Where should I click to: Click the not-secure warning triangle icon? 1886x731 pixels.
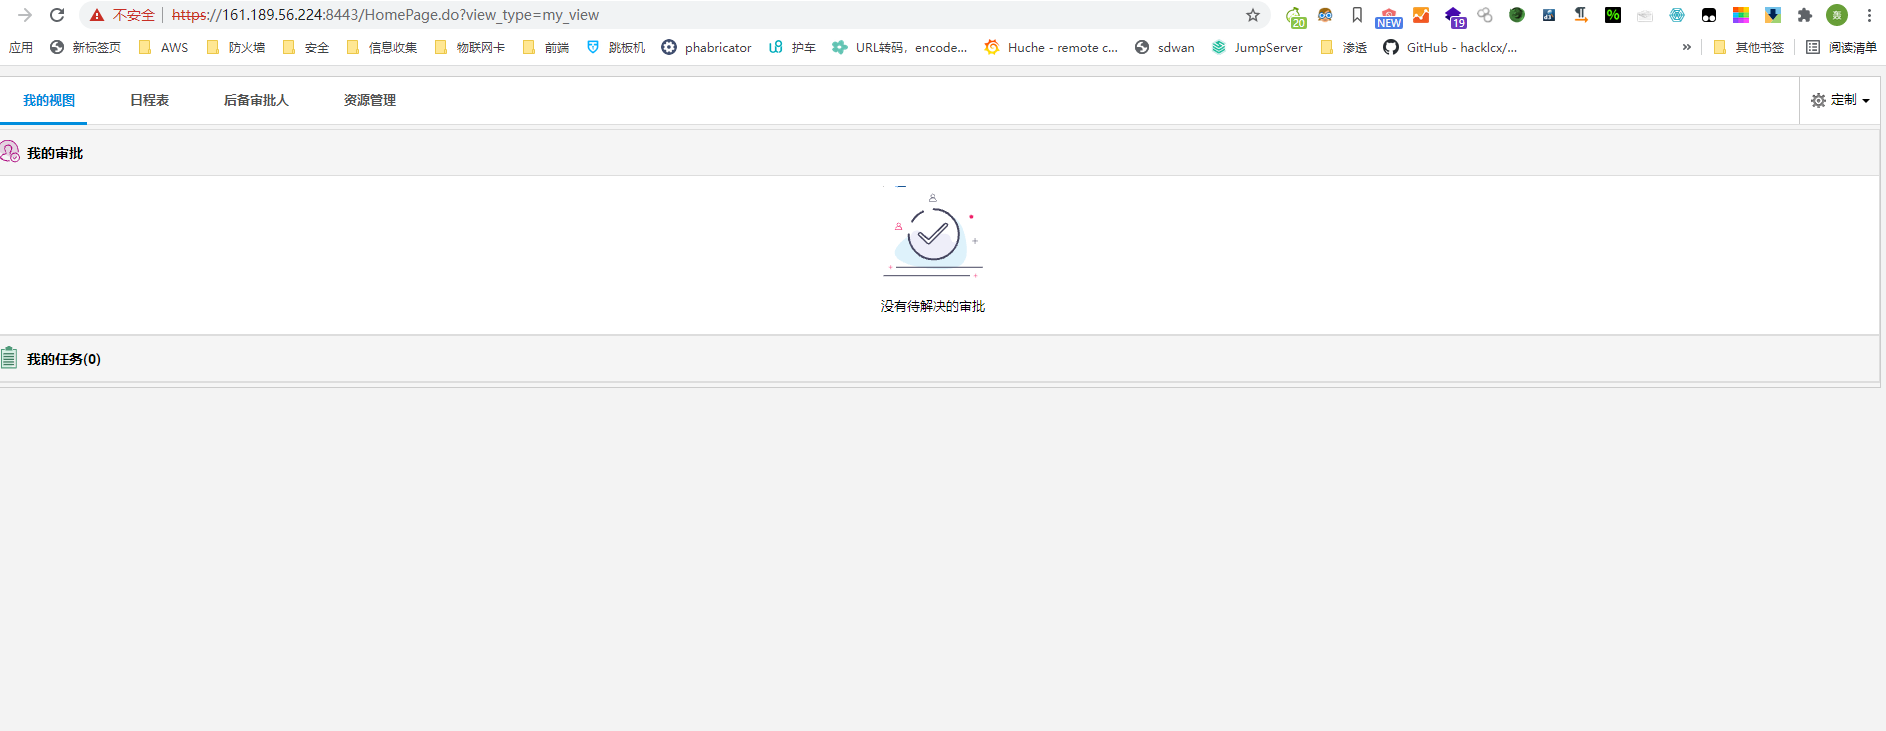[x=97, y=15]
